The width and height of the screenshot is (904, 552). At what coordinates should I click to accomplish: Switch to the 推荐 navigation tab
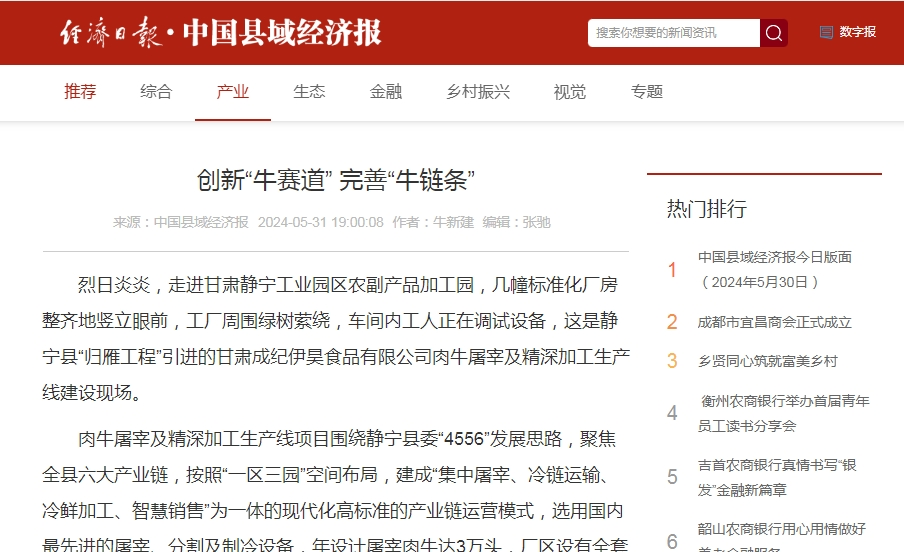pos(80,92)
